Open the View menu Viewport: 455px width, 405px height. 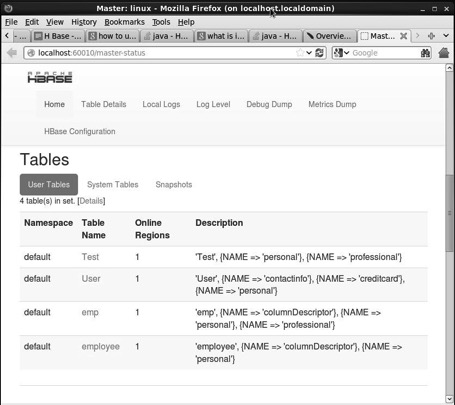coord(55,22)
